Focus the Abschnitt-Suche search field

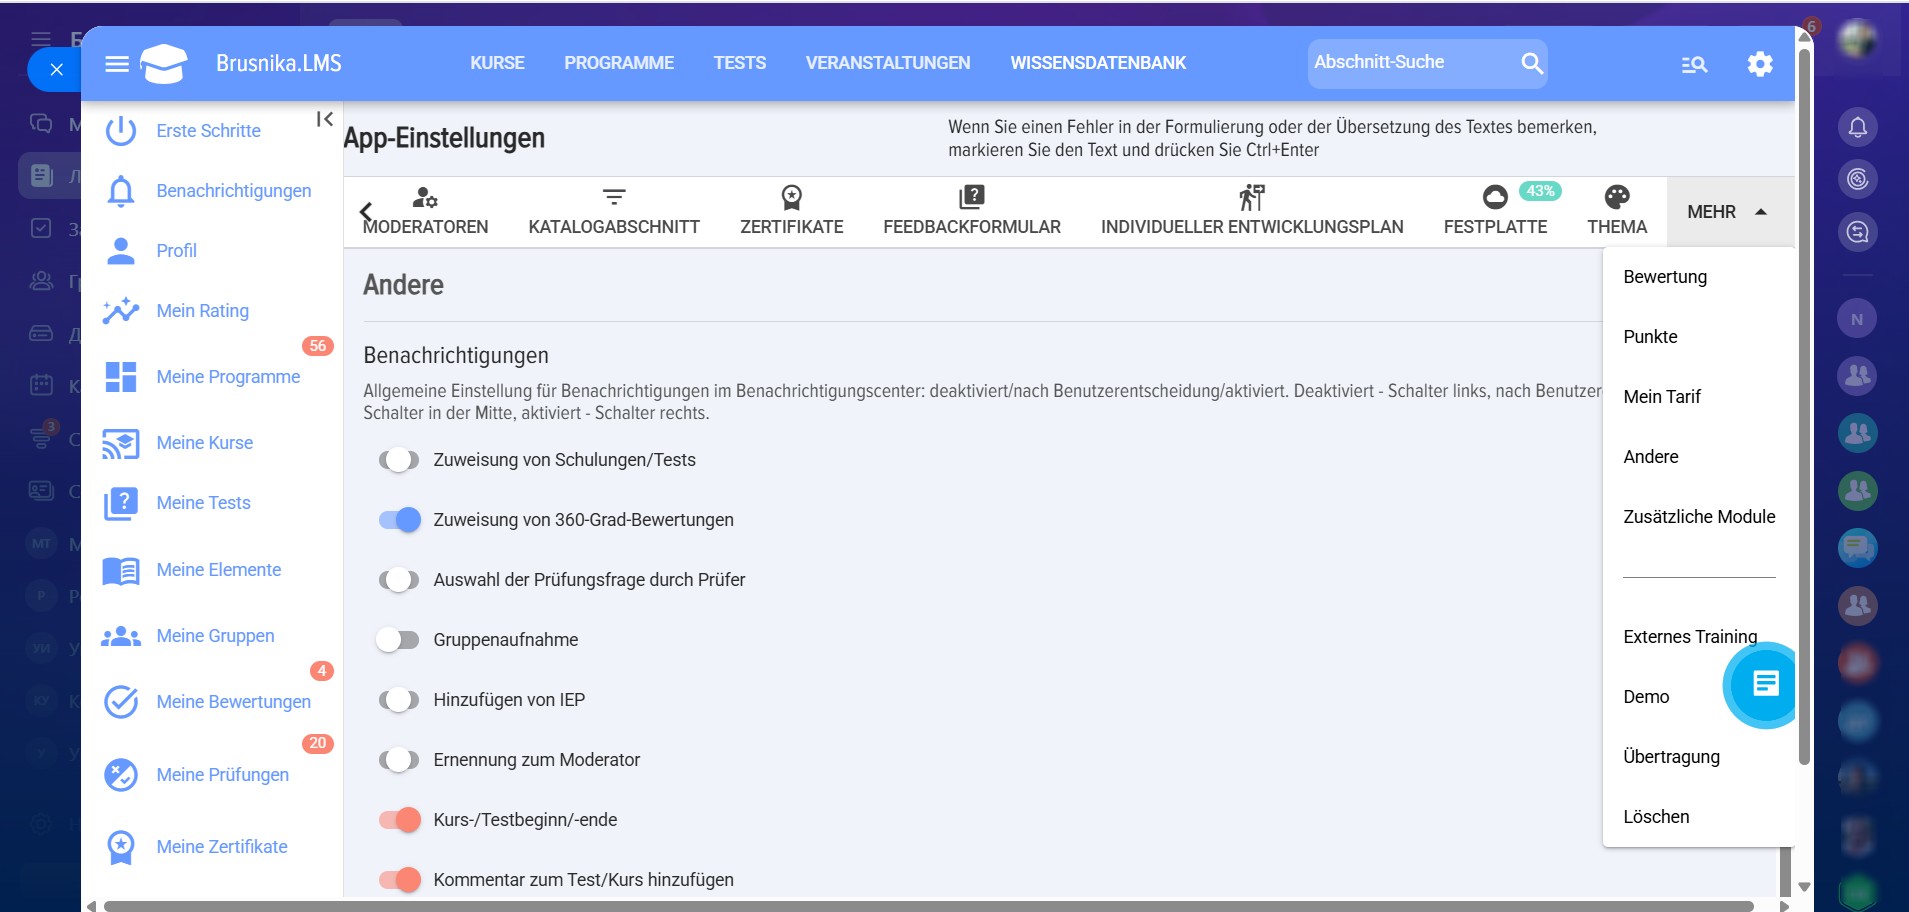coord(1410,63)
